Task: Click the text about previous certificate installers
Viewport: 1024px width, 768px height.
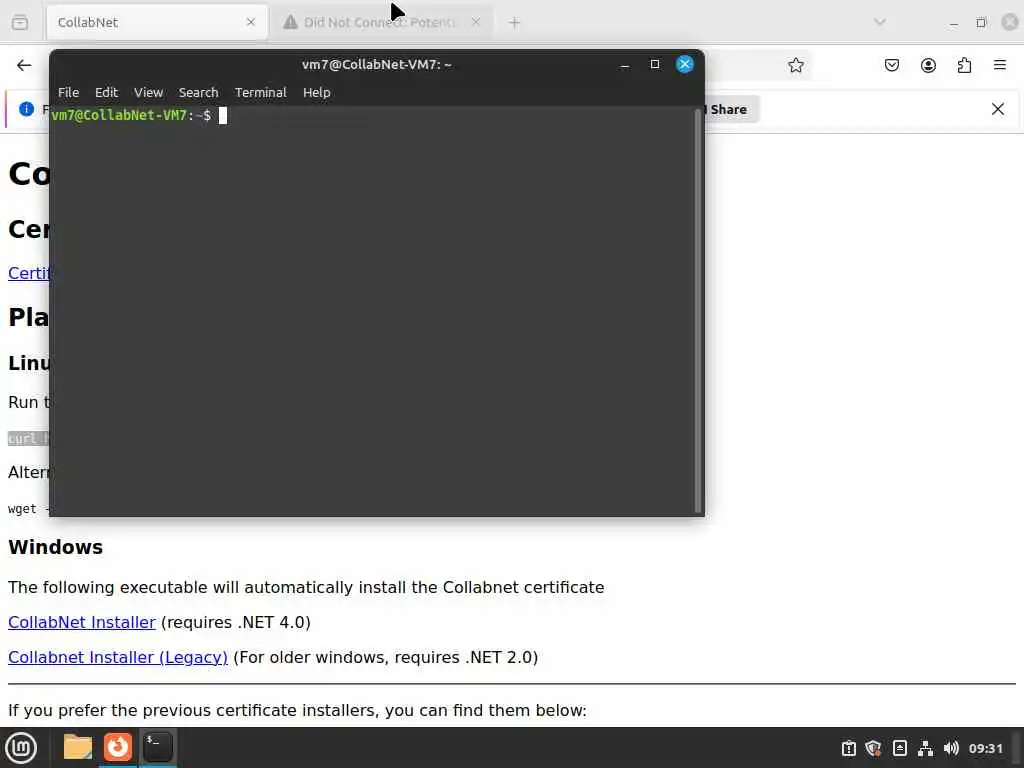Action: click(297, 710)
